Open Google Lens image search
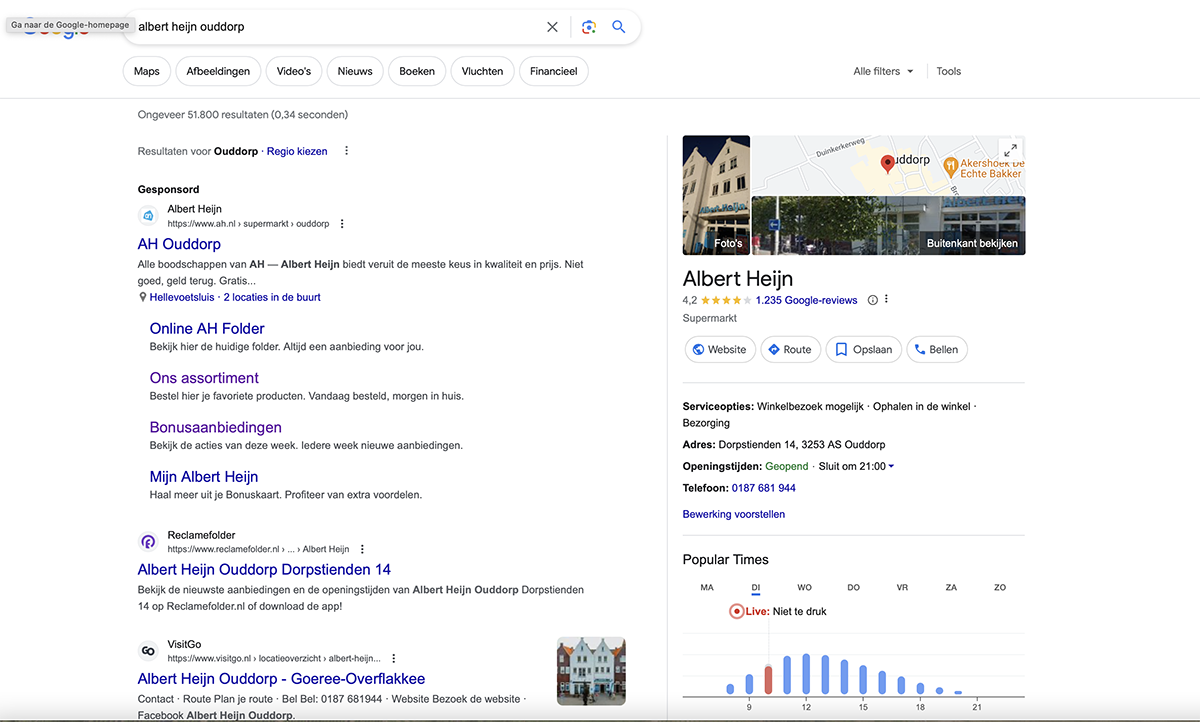The width and height of the screenshot is (1200, 722). point(588,27)
